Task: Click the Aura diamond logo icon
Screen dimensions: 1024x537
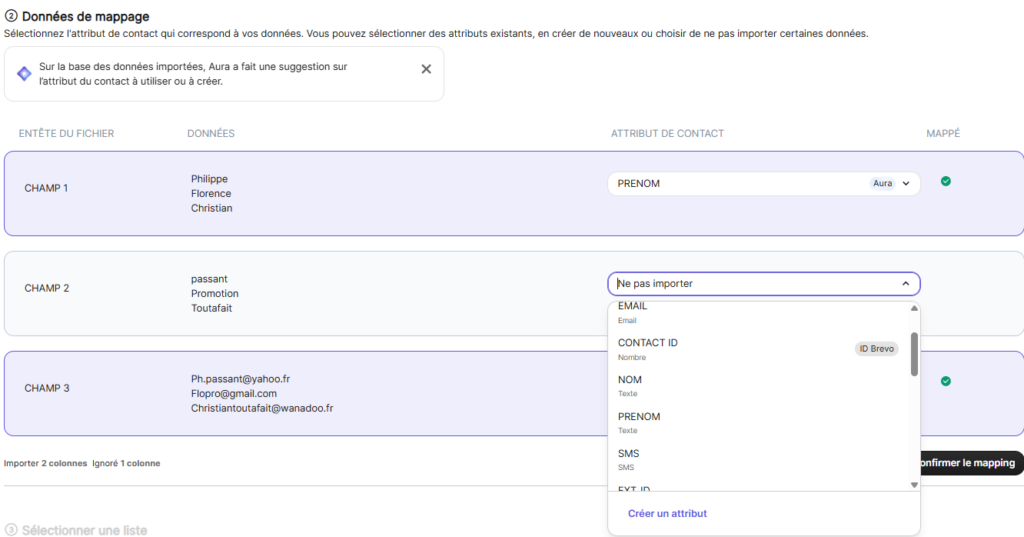Action: [24, 74]
